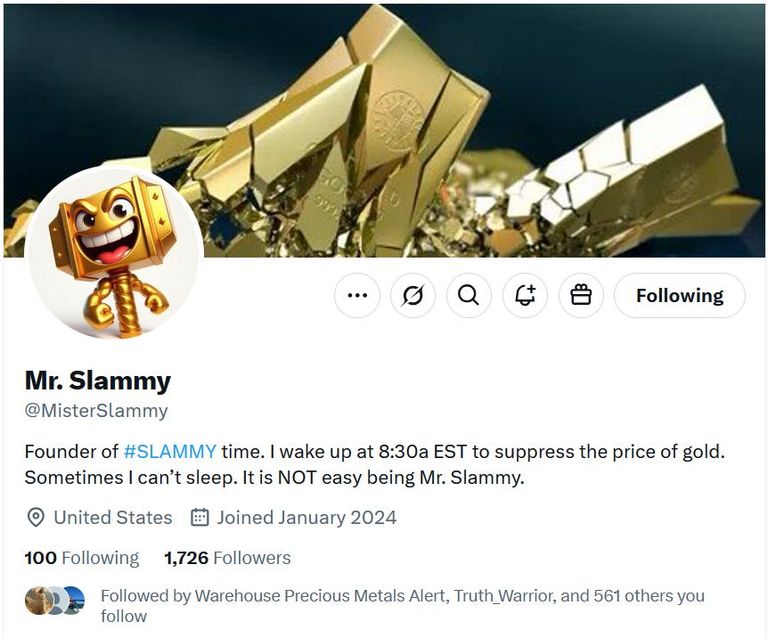The width and height of the screenshot is (768, 639).
Task: Click the Grok slashed-circle icon
Action: [413, 296]
